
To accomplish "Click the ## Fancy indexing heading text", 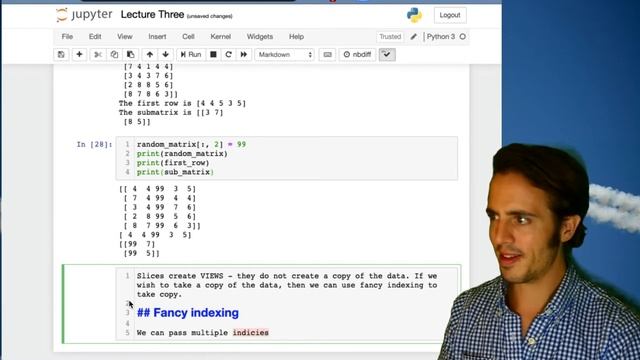I will 188,313.
